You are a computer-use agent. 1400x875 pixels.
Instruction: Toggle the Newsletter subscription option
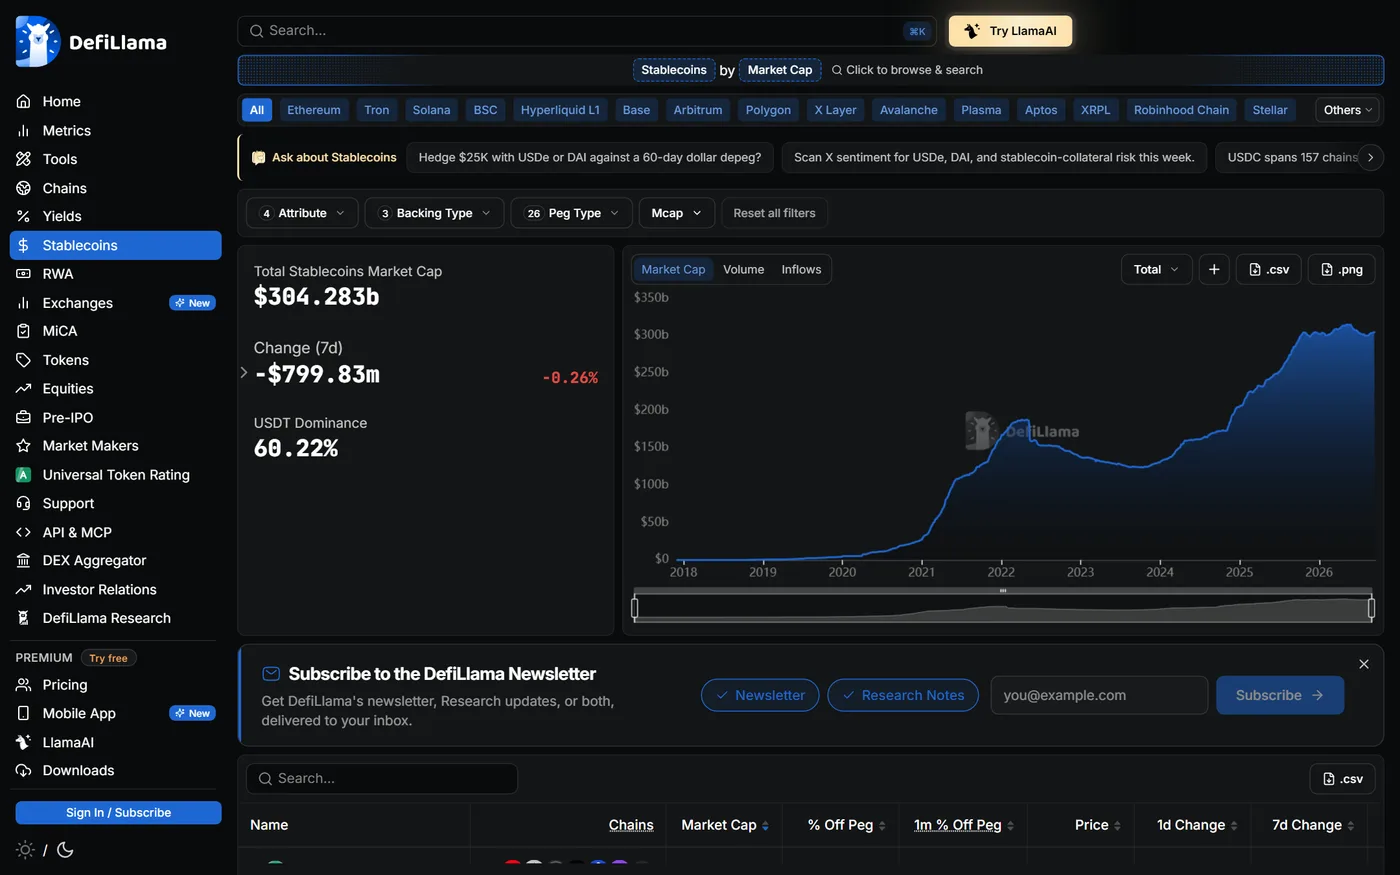760,695
